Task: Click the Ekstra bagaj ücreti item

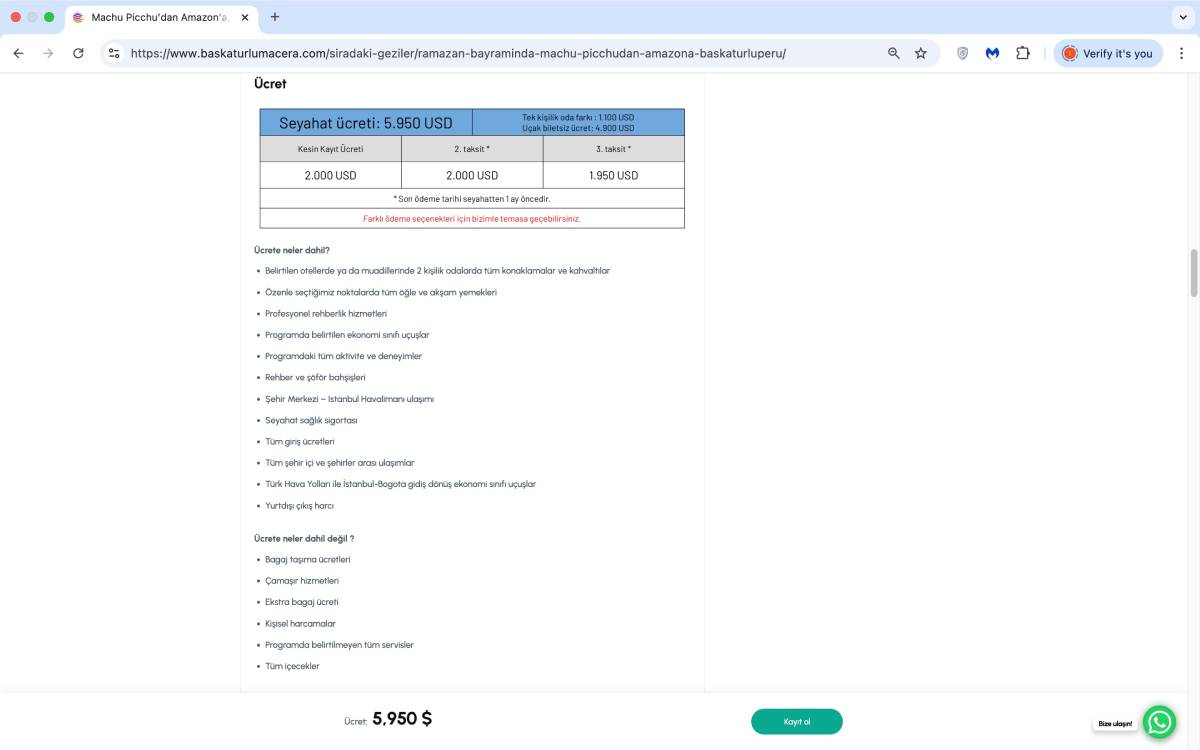Action: (302, 602)
